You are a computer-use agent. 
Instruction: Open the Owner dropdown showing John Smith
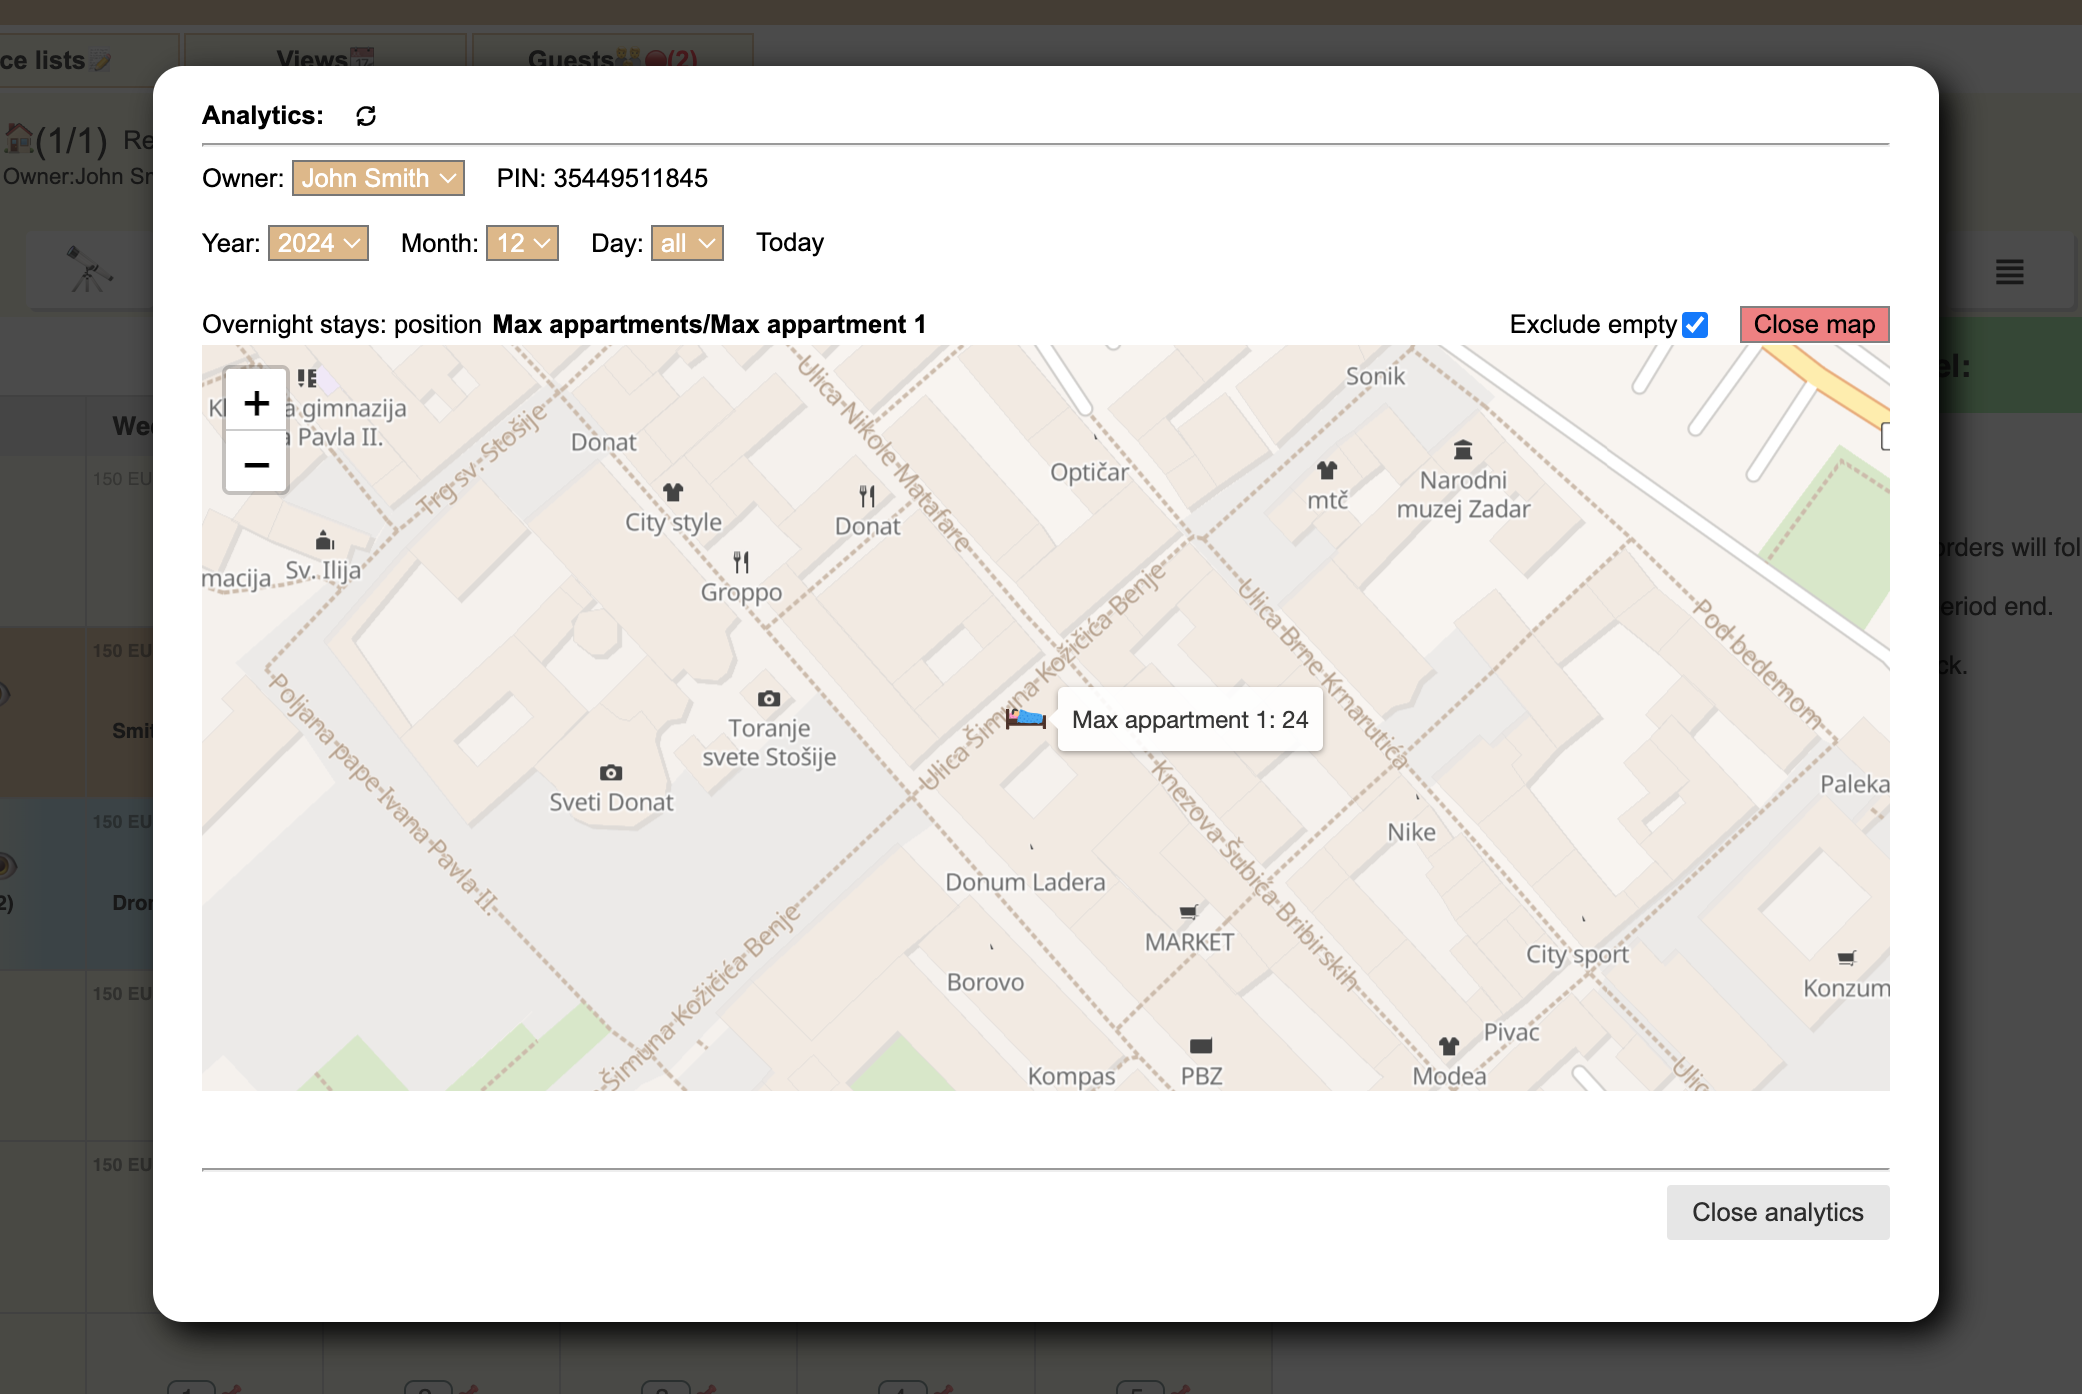378,178
